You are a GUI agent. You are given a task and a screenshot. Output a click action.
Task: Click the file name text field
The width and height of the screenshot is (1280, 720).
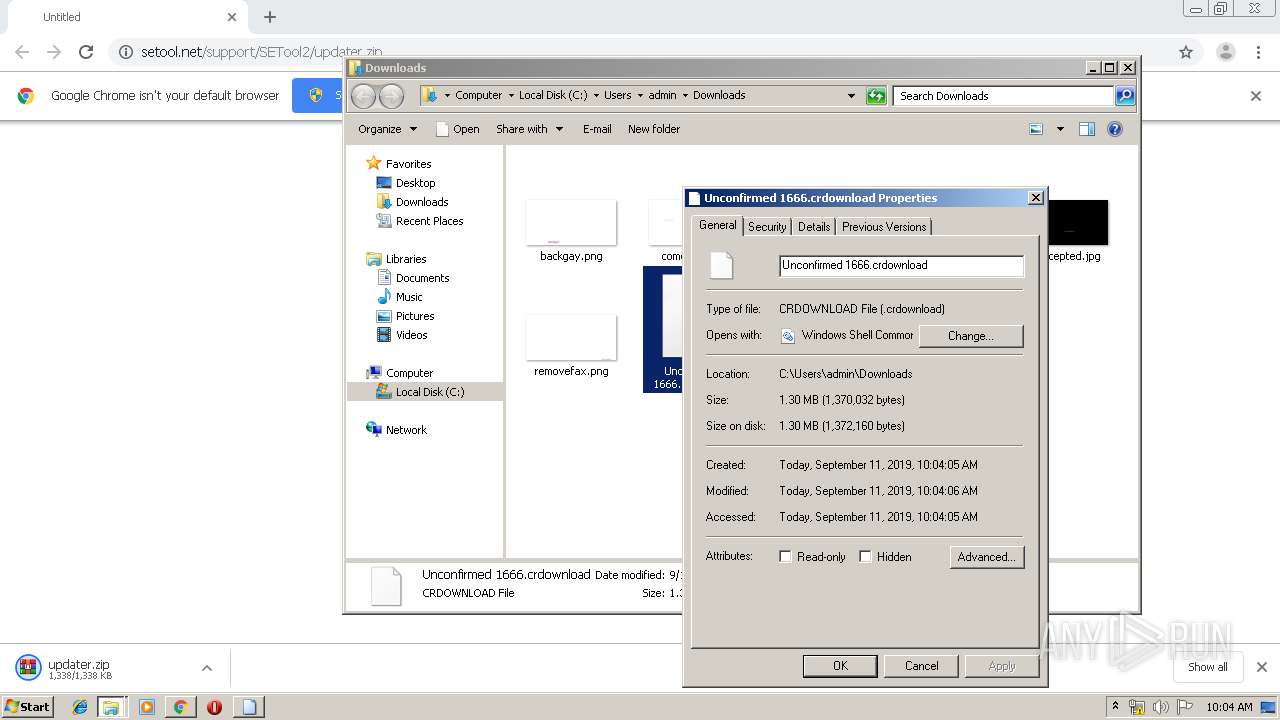901,265
